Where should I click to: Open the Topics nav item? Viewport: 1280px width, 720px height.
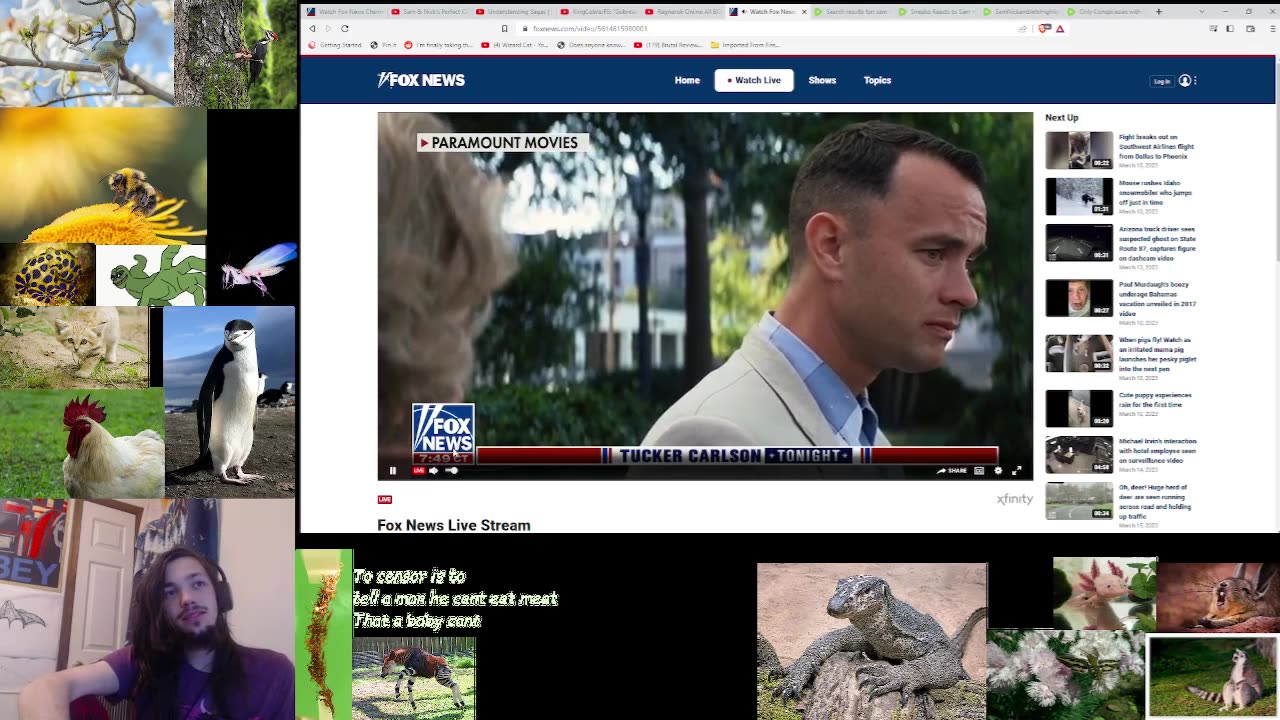click(x=877, y=80)
